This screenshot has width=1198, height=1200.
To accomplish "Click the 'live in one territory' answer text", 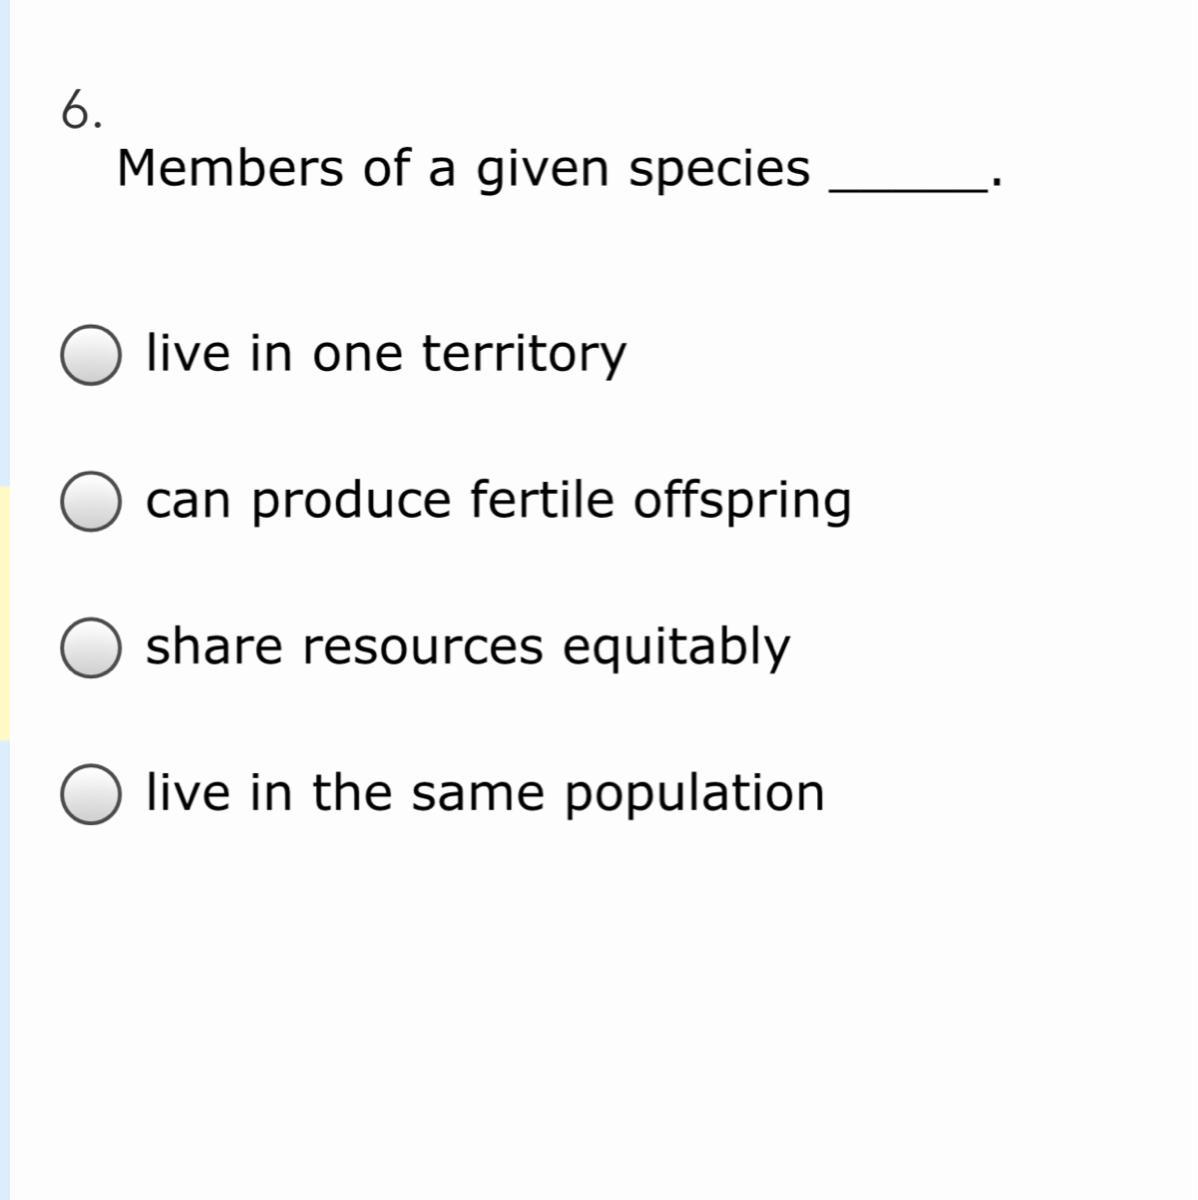I will tap(386, 355).
